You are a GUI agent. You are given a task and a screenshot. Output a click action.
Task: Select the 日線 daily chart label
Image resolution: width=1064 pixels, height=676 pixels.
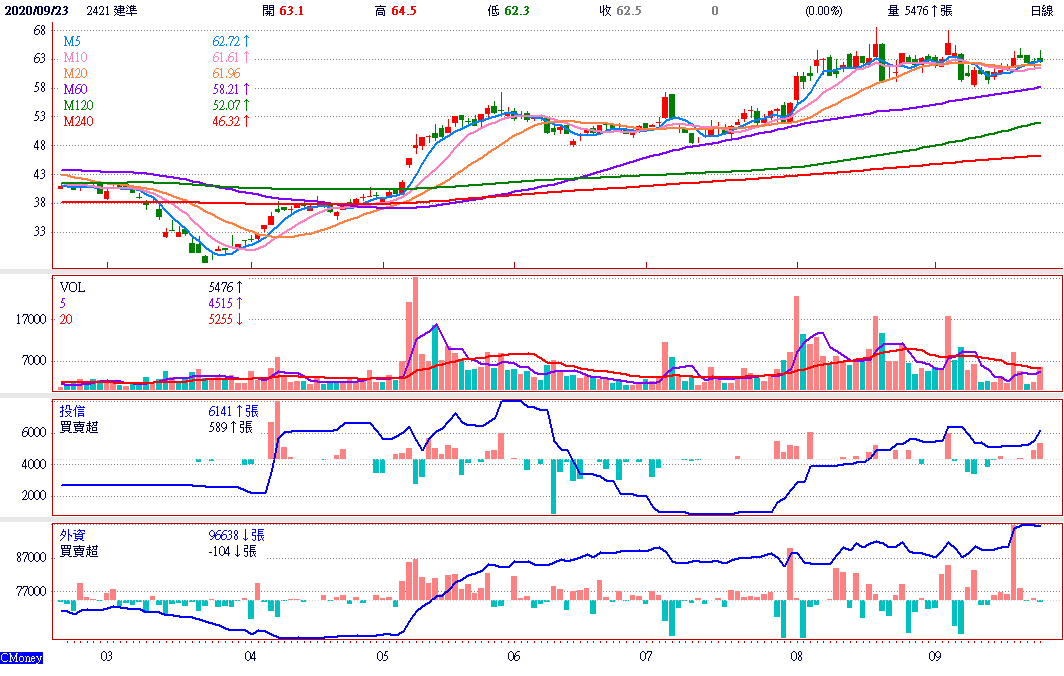point(1042,10)
